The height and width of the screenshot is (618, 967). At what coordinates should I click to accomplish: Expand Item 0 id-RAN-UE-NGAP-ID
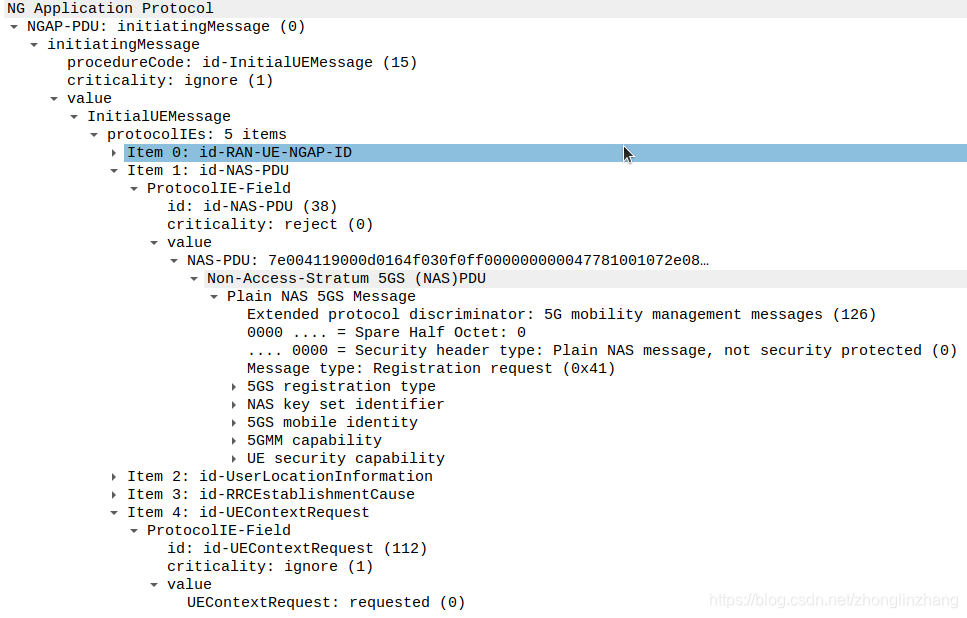pyautogui.click(x=113, y=152)
